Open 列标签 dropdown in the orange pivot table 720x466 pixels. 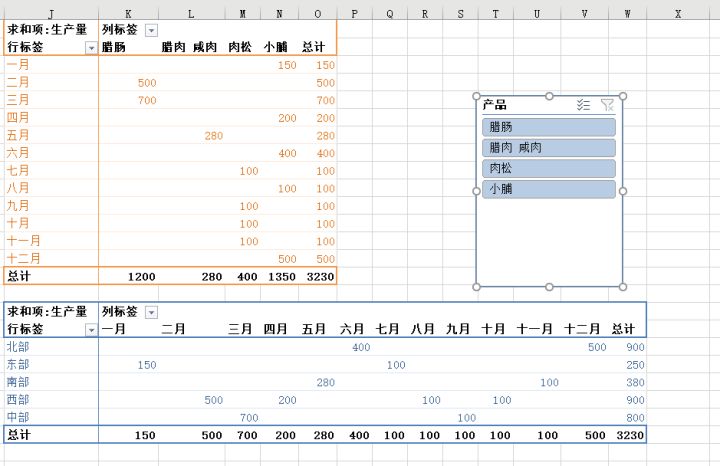(x=151, y=31)
